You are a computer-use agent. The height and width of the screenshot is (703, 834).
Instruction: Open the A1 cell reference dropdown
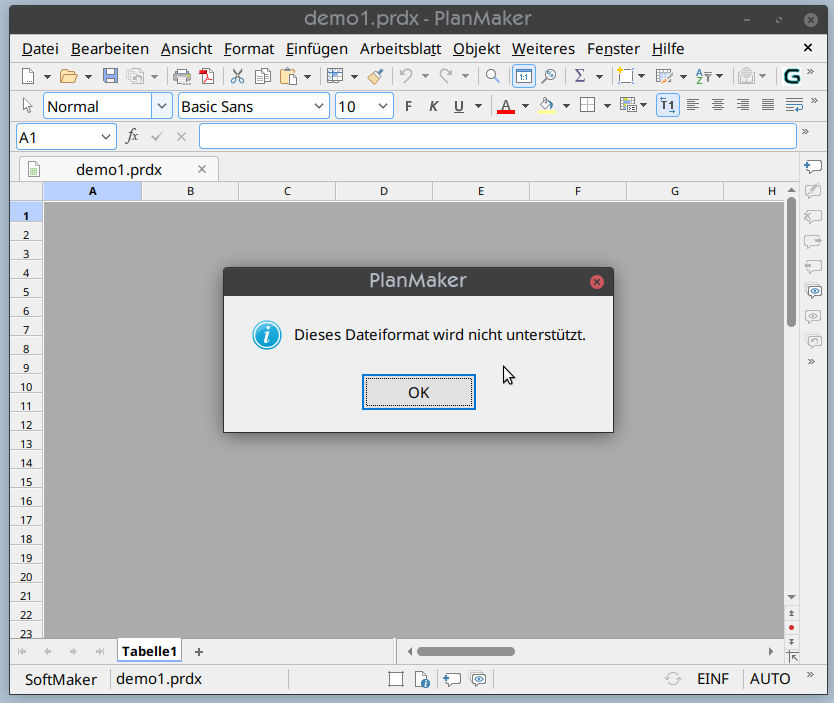tap(105, 137)
